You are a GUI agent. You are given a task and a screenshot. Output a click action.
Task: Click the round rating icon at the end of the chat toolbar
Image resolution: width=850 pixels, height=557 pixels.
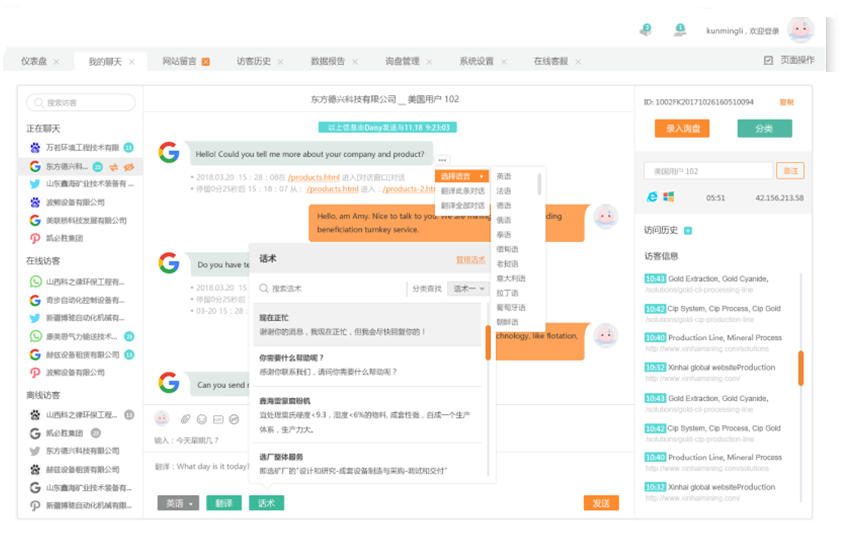(234, 419)
